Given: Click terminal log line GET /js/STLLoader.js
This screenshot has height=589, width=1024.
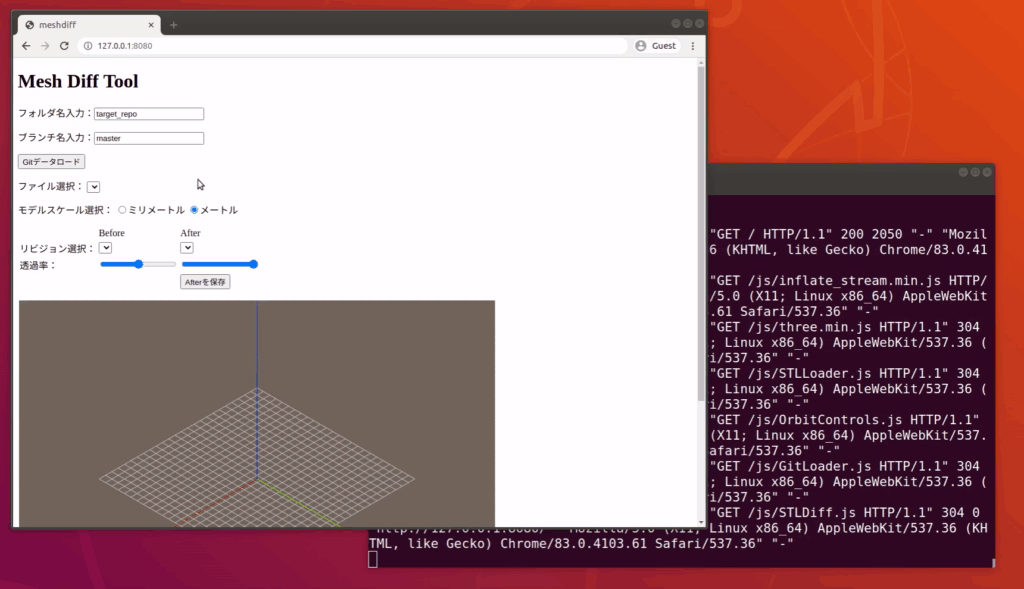Looking at the screenshot, I should tap(845, 374).
